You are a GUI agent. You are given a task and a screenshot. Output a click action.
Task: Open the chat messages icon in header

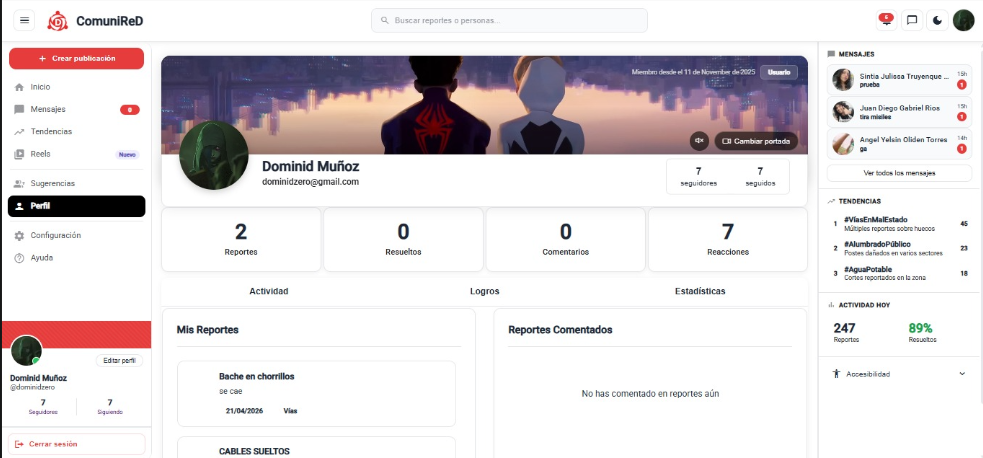pyautogui.click(x=912, y=21)
